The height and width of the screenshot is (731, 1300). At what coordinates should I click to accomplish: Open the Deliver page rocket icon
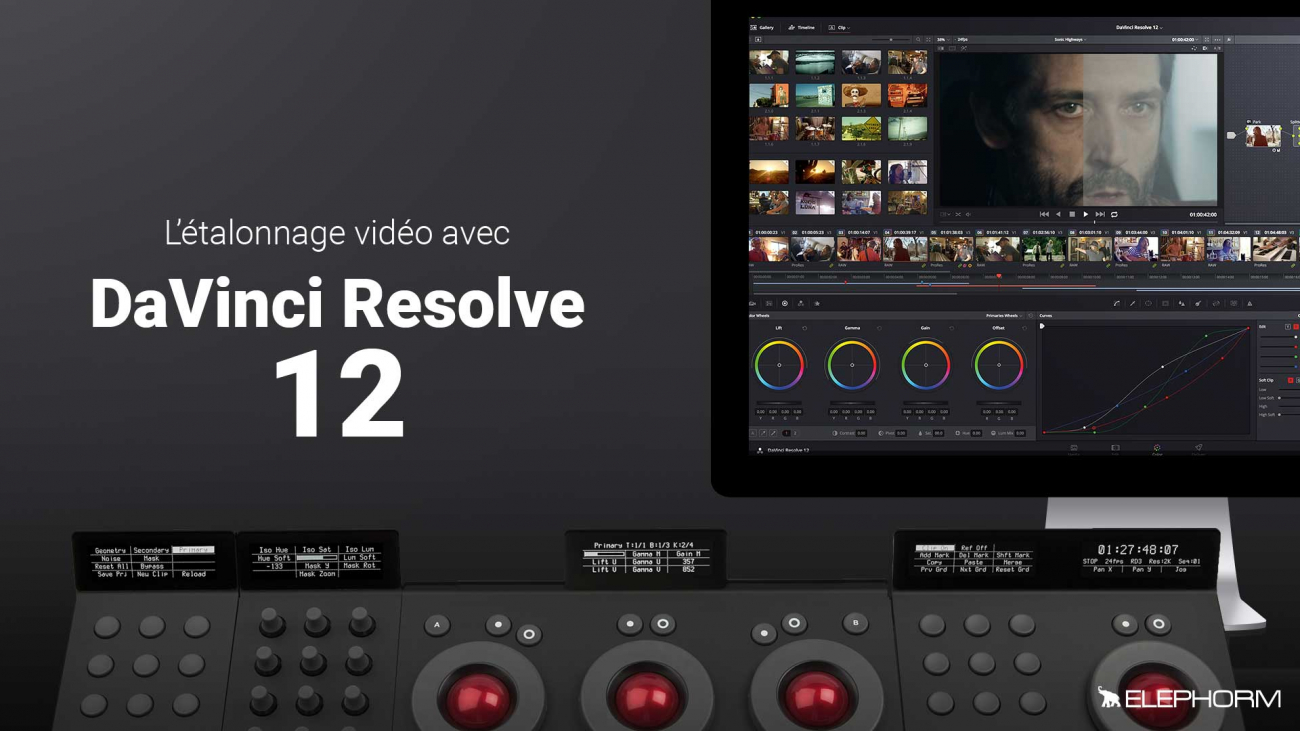[x=1198, y=449]
